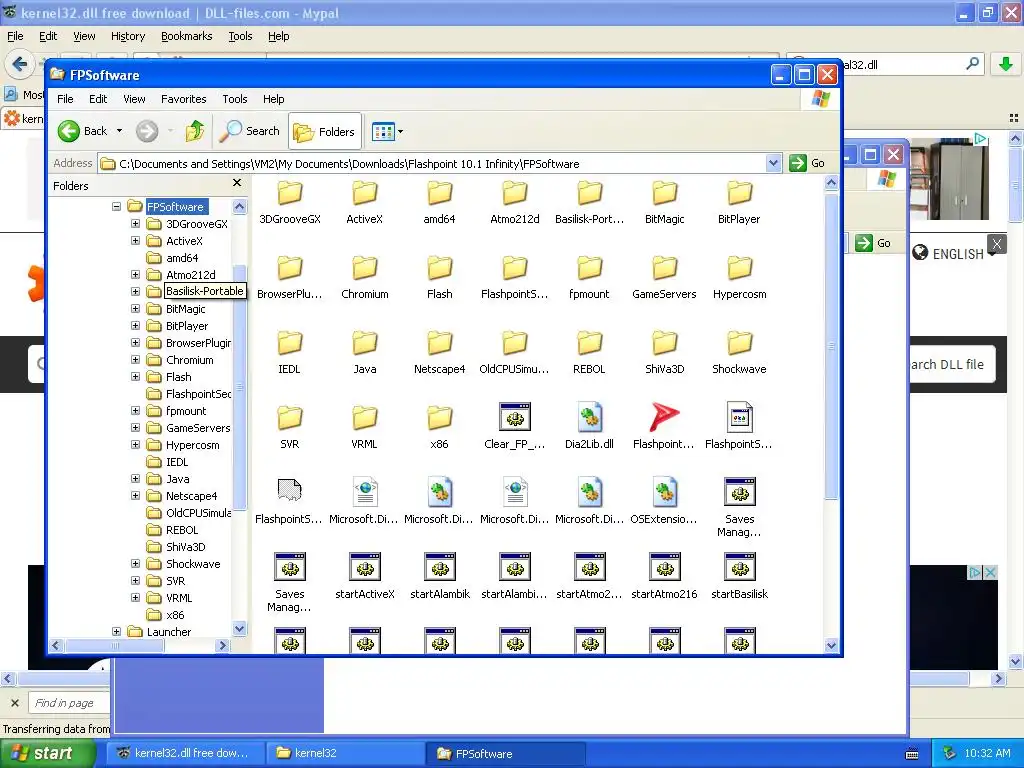This screenshot has width=1024, height=768.
Task: Close the Folders side pane
Action: (237, 184)
